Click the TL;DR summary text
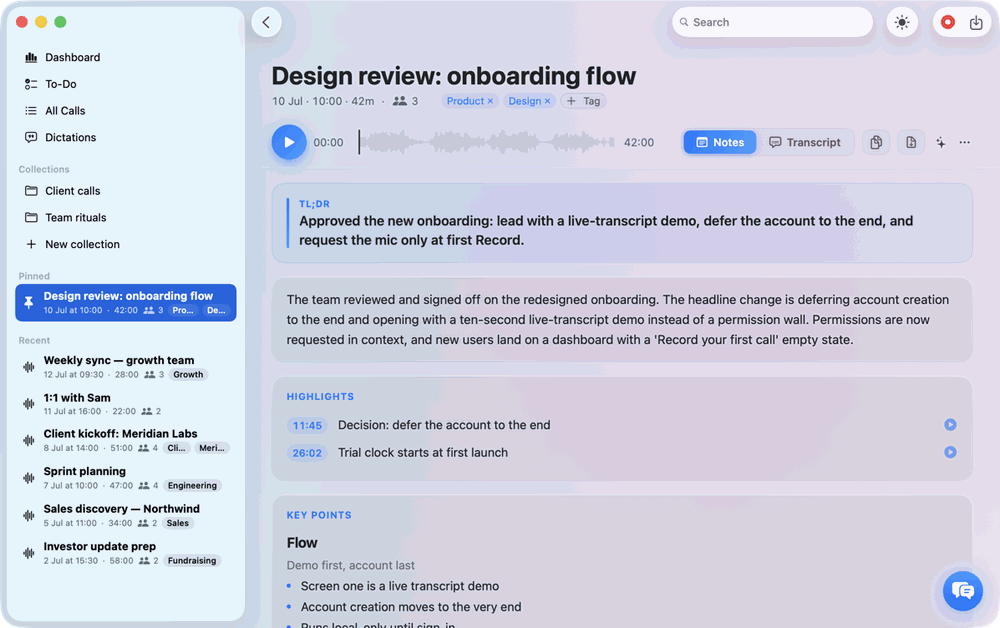 [x=606, y=231]
